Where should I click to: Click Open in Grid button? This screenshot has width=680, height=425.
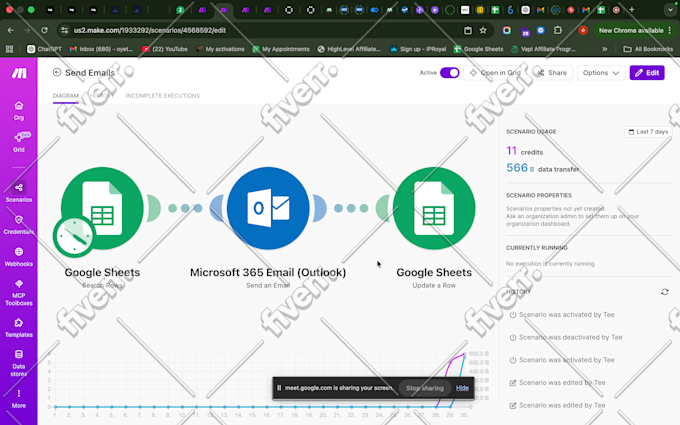click(495, 73)
